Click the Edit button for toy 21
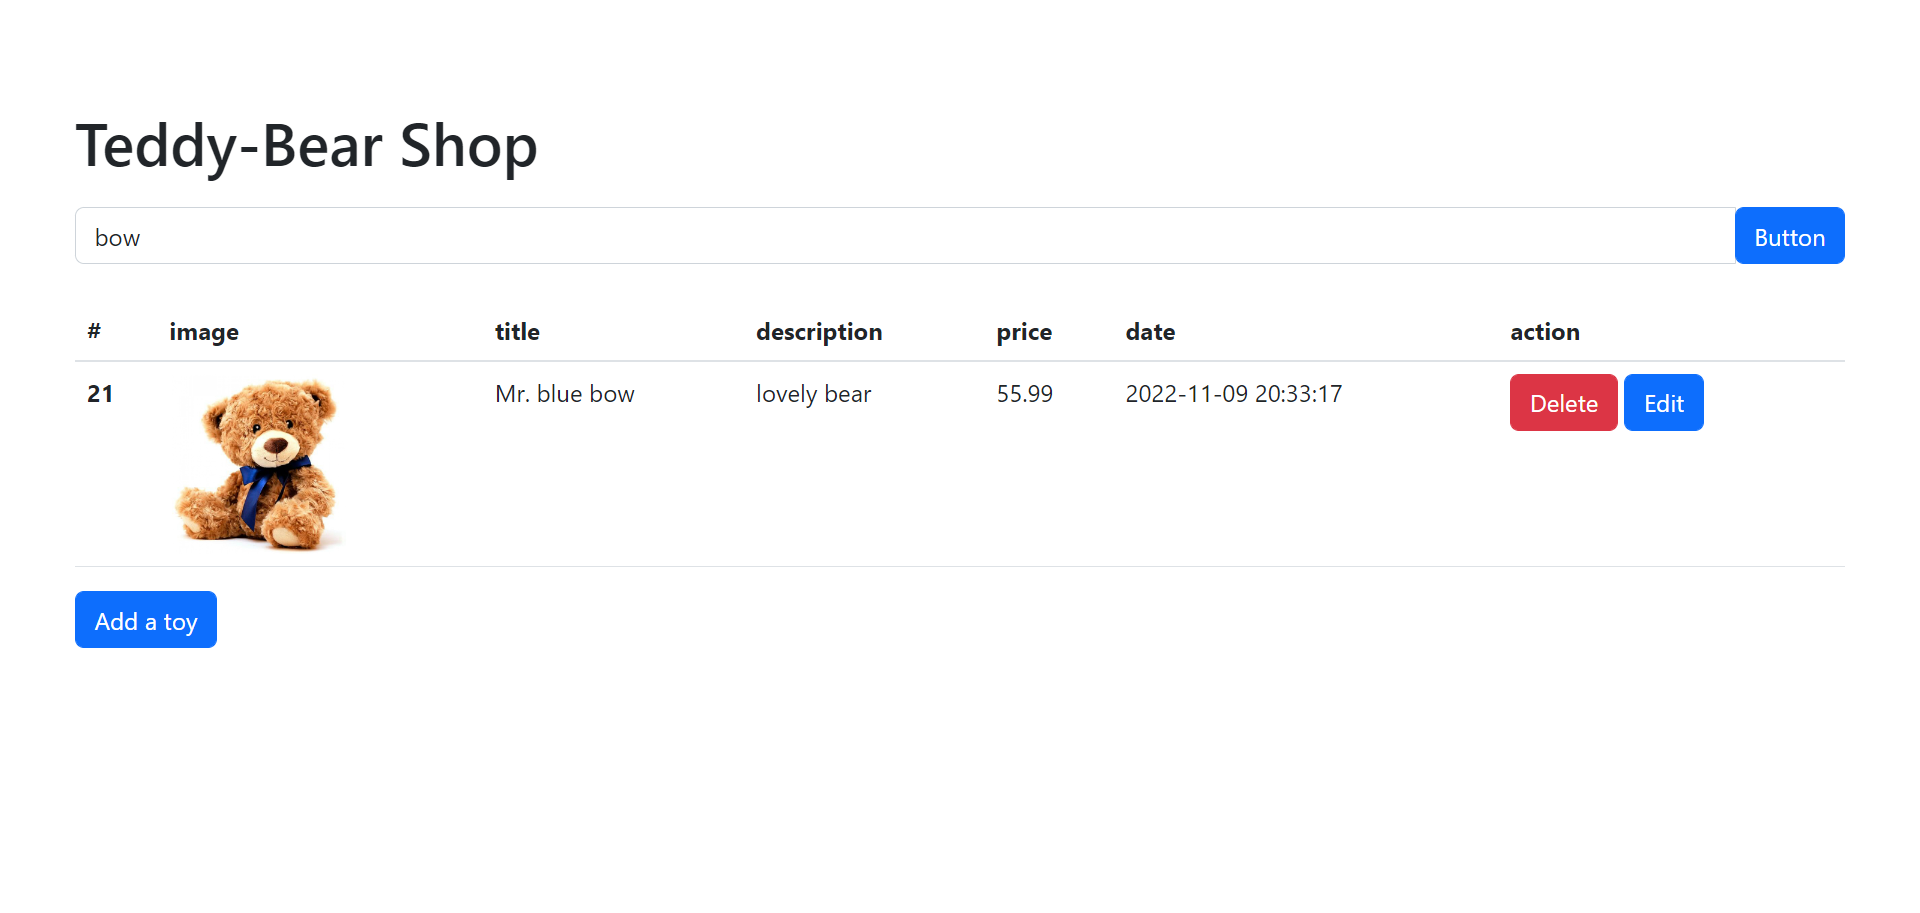This screenshot has width=1920, height=913. [1663, 402]
